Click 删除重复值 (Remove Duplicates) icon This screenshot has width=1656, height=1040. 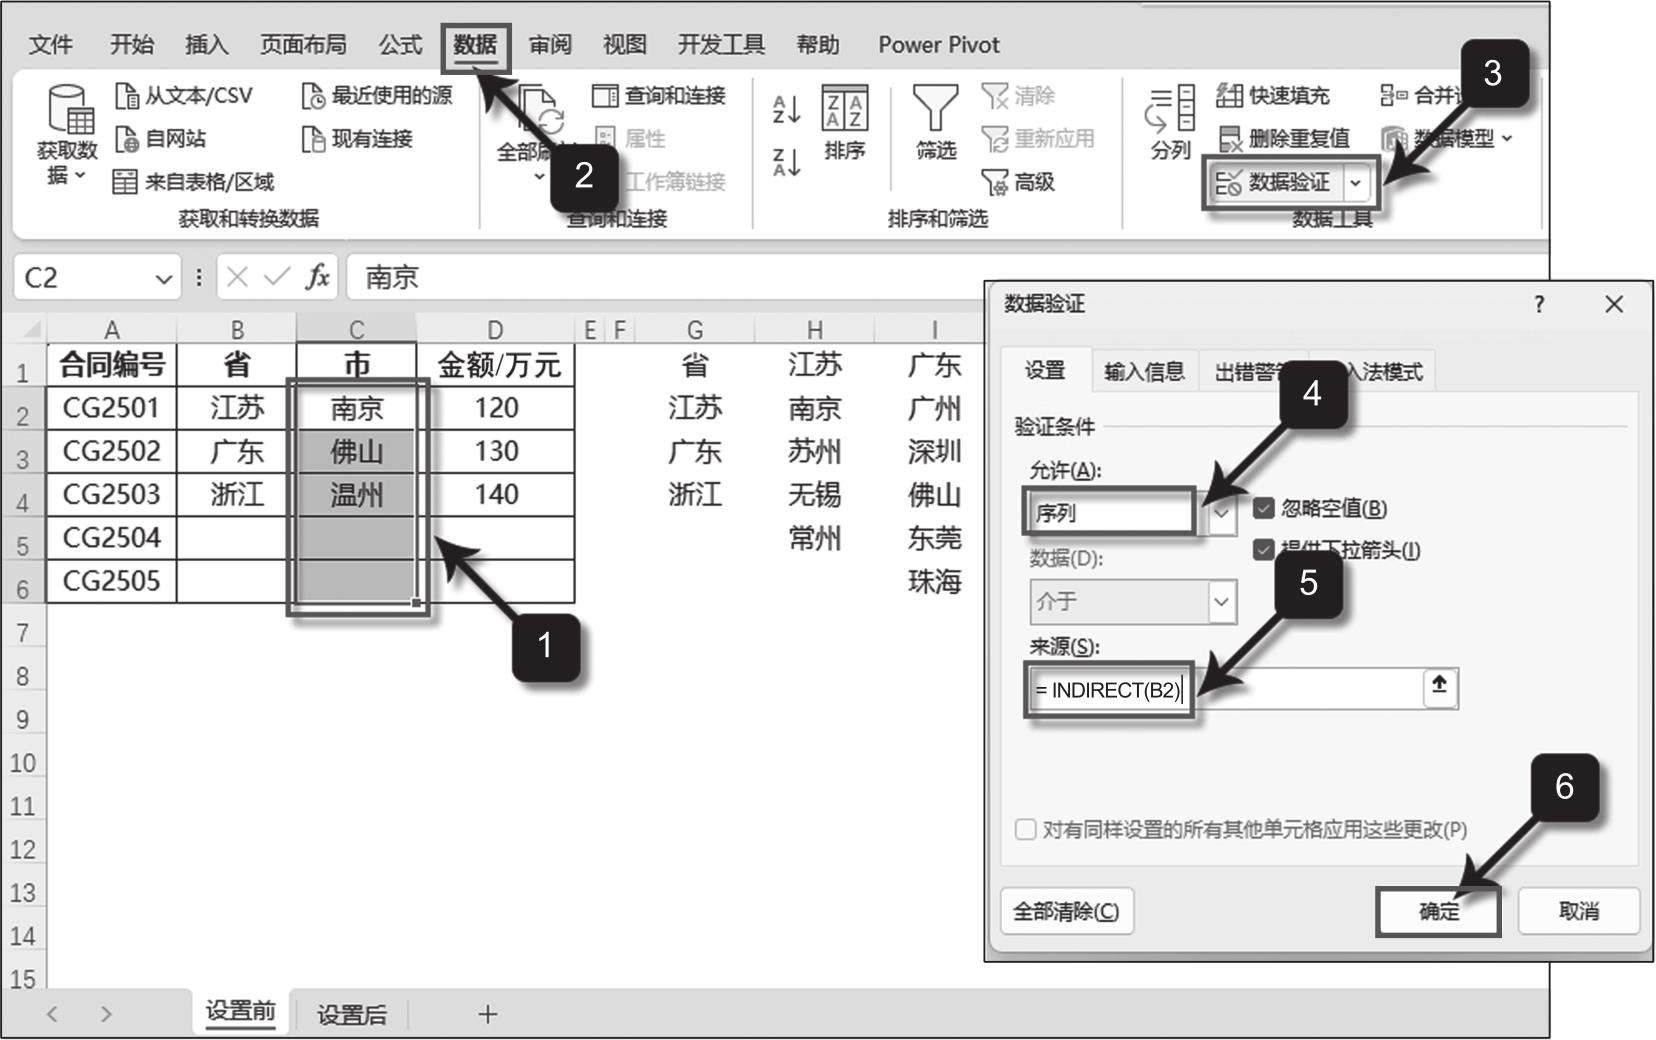[1230, 139]
